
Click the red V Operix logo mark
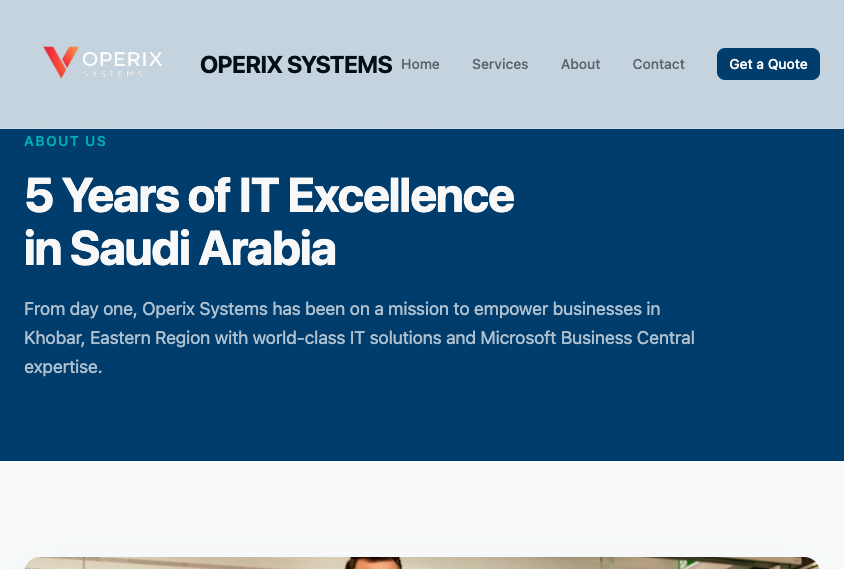pos(60,62)
